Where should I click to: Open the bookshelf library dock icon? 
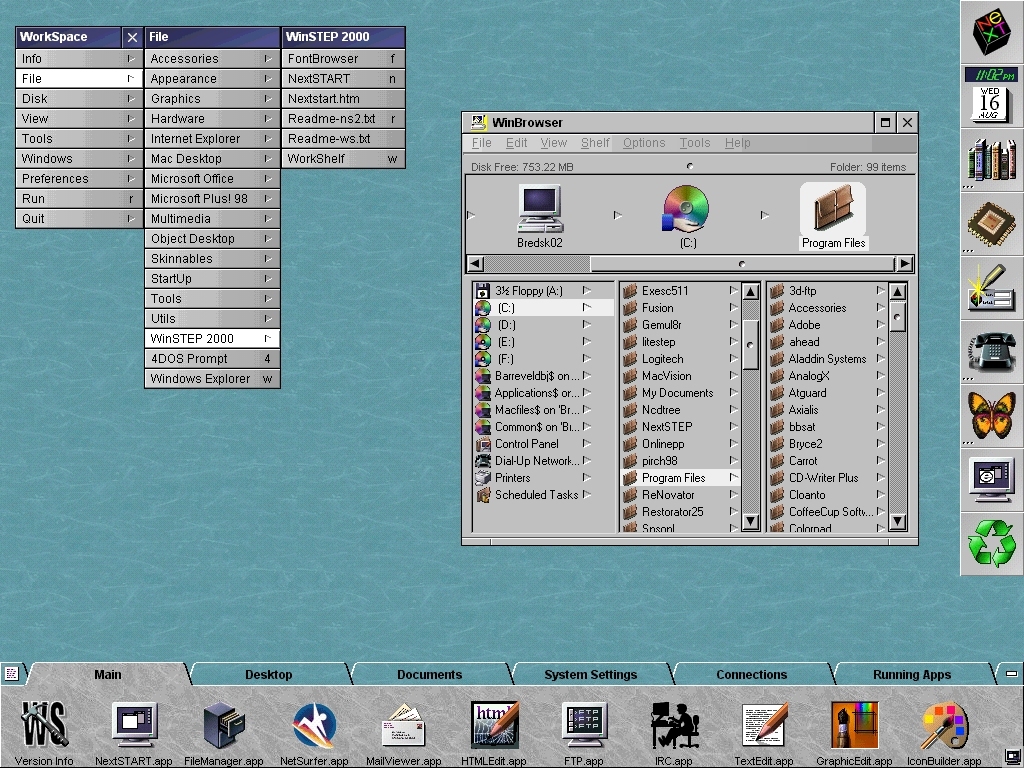pyautogui.click(x=991, y=160)
